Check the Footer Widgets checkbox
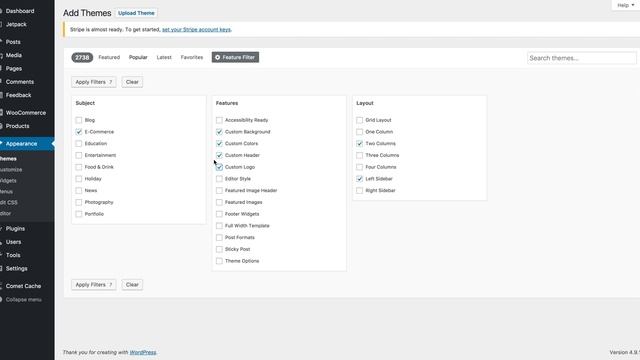The height and width of the screenshot is (360, 640). click(219, 214)
